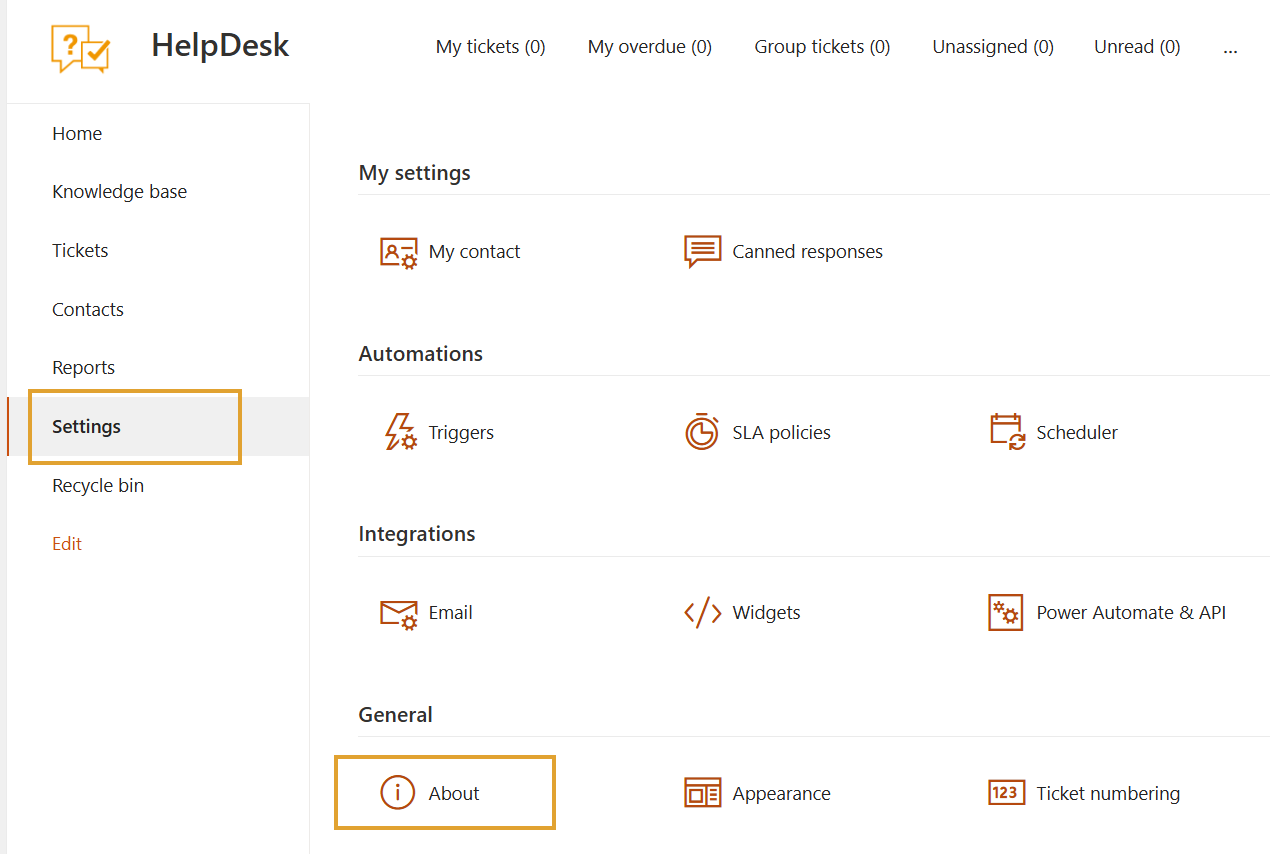Click the About info icon
Screen dimensions: 1277x854
[397, 793]
